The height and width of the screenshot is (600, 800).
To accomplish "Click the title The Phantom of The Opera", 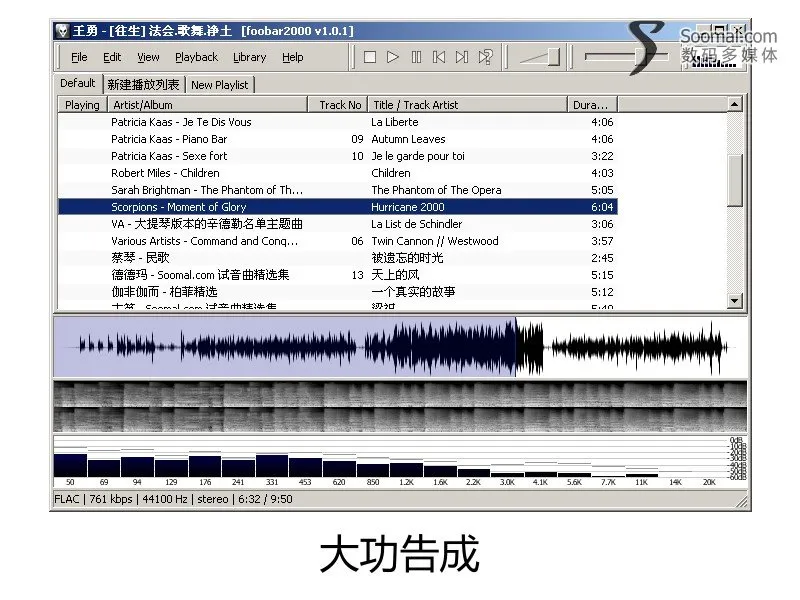I will [436, 190].
